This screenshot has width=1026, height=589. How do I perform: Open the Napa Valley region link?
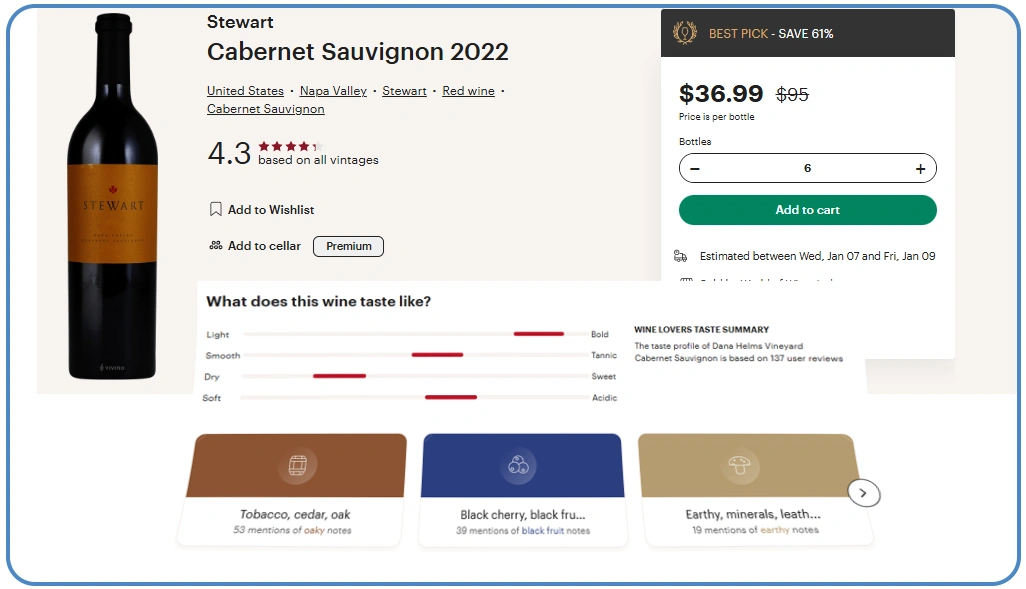pyautogui.click(x=333, y=91)
